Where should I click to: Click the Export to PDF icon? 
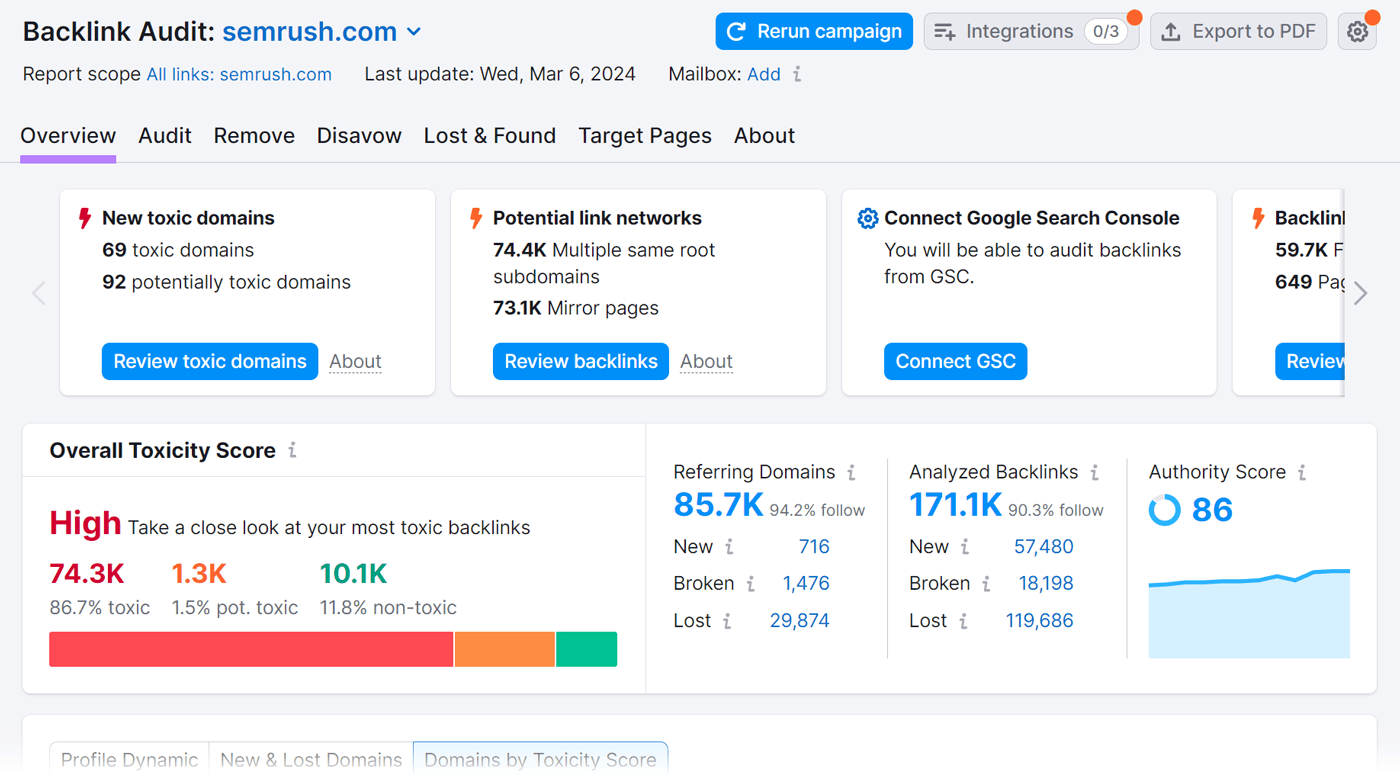1171,31
